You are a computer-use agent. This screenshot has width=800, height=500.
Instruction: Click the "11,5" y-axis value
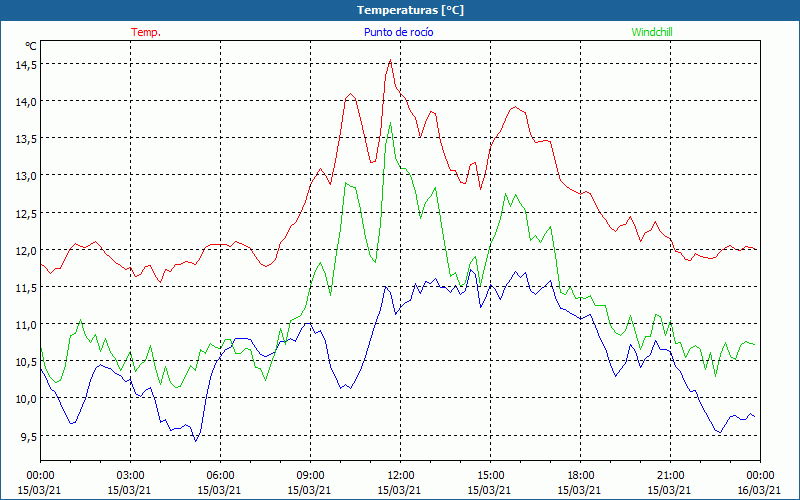(x=28, y=288)
